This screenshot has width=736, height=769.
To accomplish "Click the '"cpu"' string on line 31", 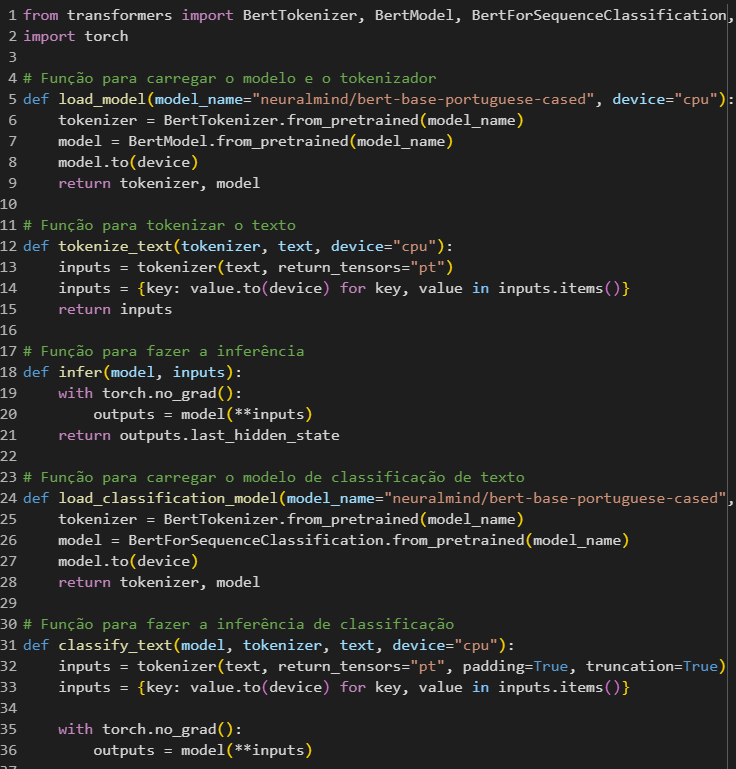I will click(476, 646).
